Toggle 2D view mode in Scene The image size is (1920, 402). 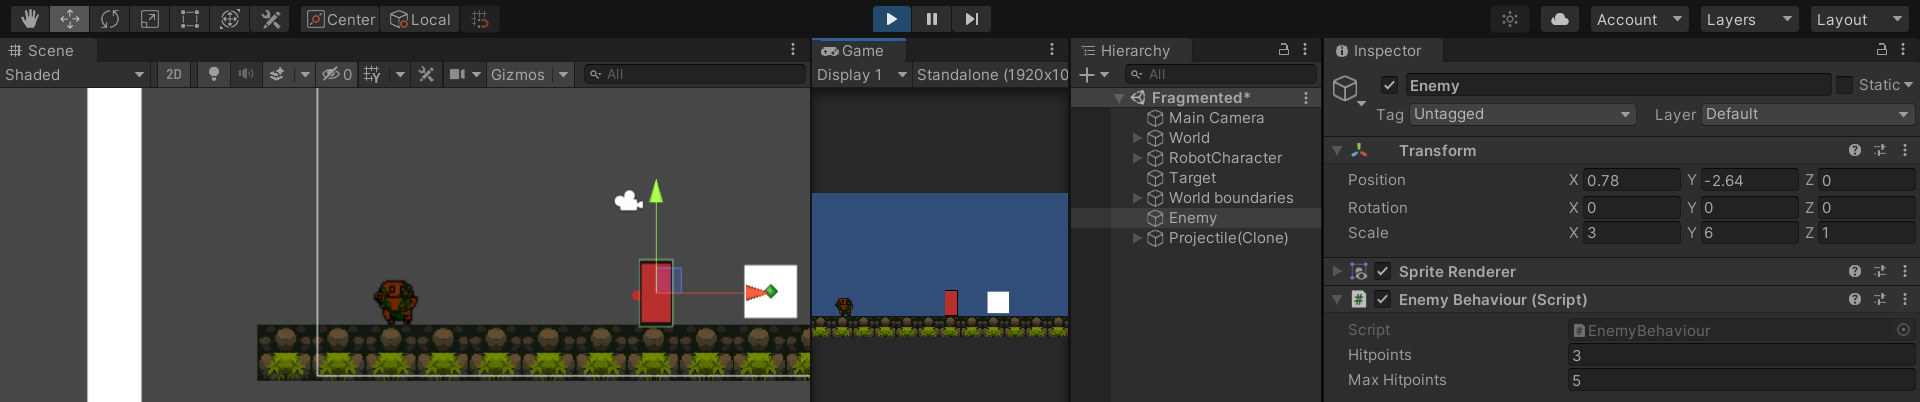tap(174, 74)
